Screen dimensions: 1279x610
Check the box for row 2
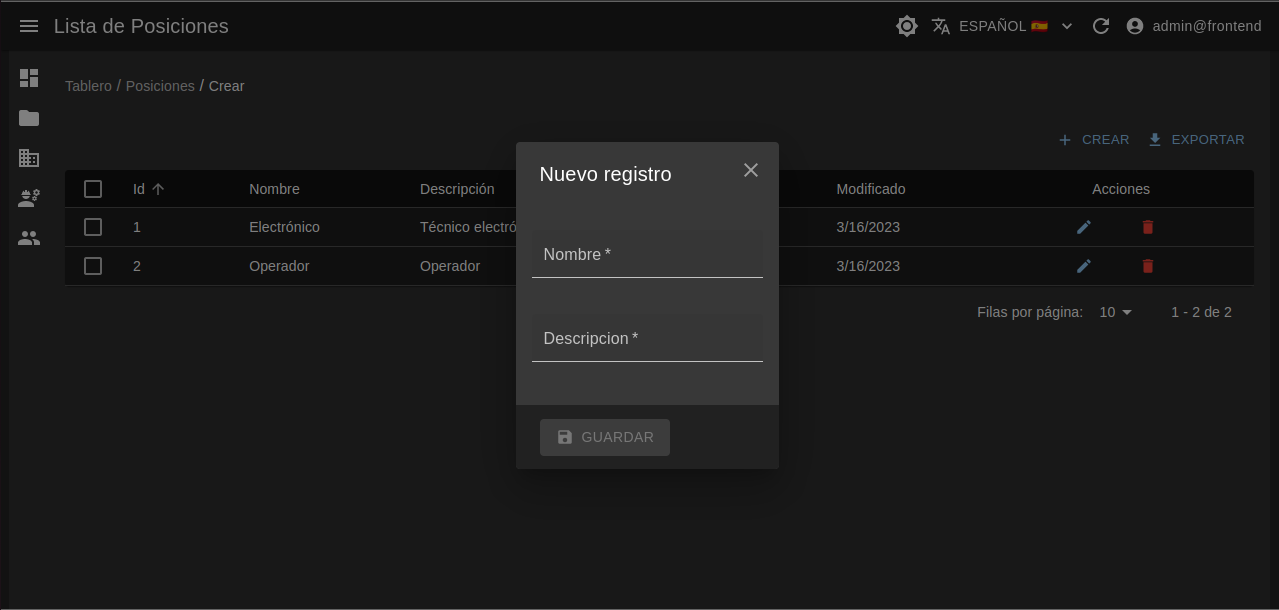tap(93, 266)
